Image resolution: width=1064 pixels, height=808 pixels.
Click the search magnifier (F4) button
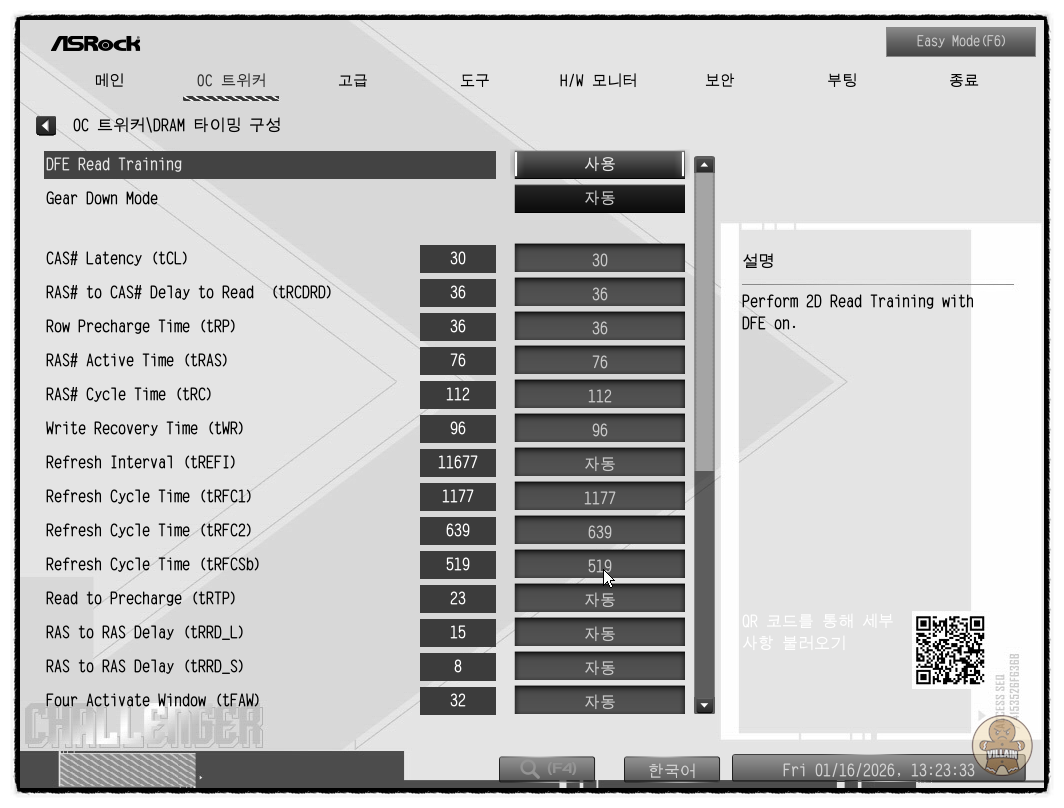(546, 769)
